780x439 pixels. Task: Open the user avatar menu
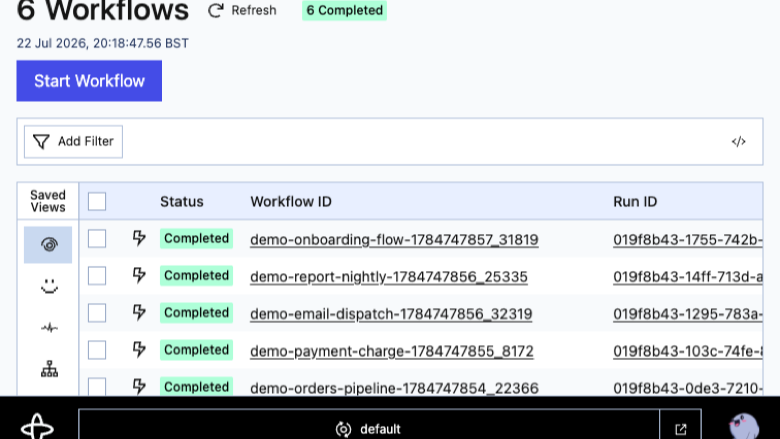[744, 427]
